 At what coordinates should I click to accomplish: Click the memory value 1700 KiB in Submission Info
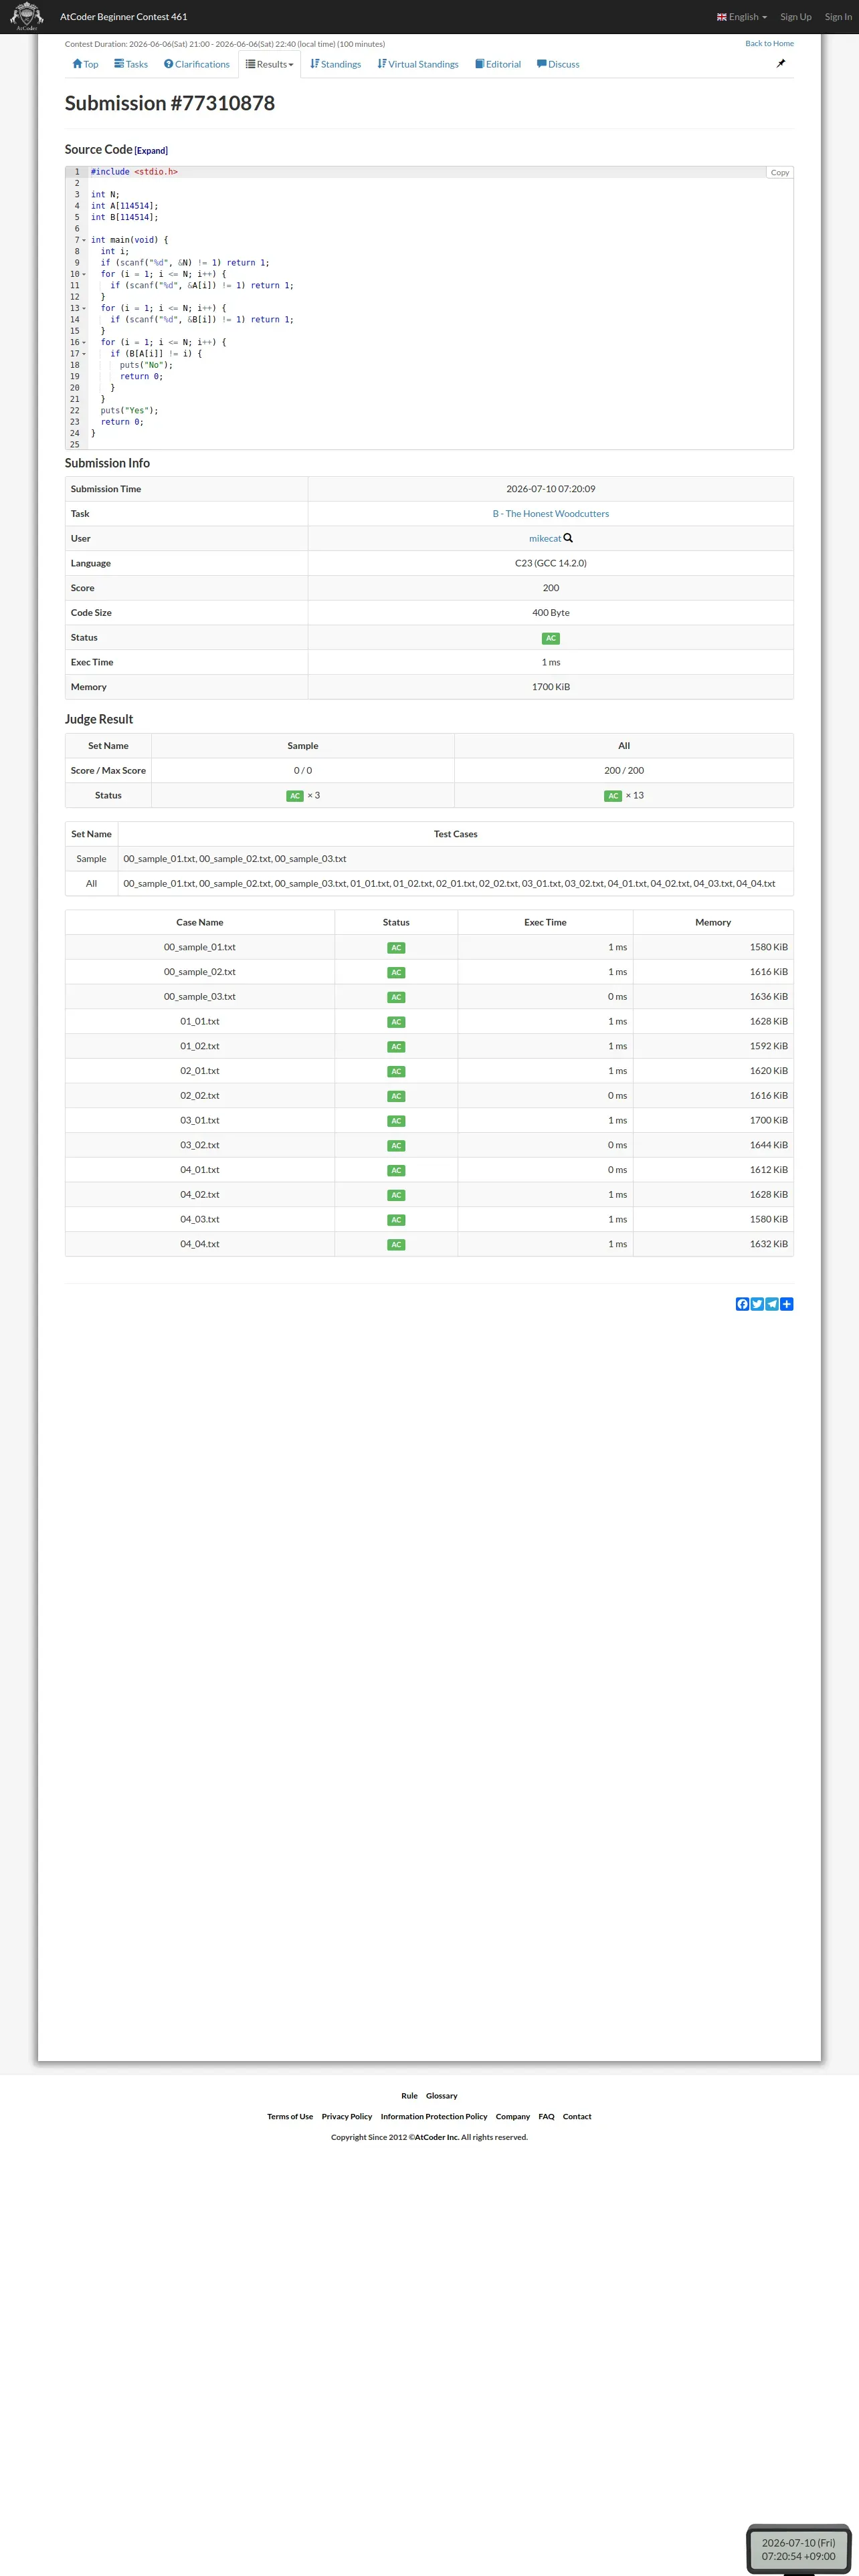(551, 687)
